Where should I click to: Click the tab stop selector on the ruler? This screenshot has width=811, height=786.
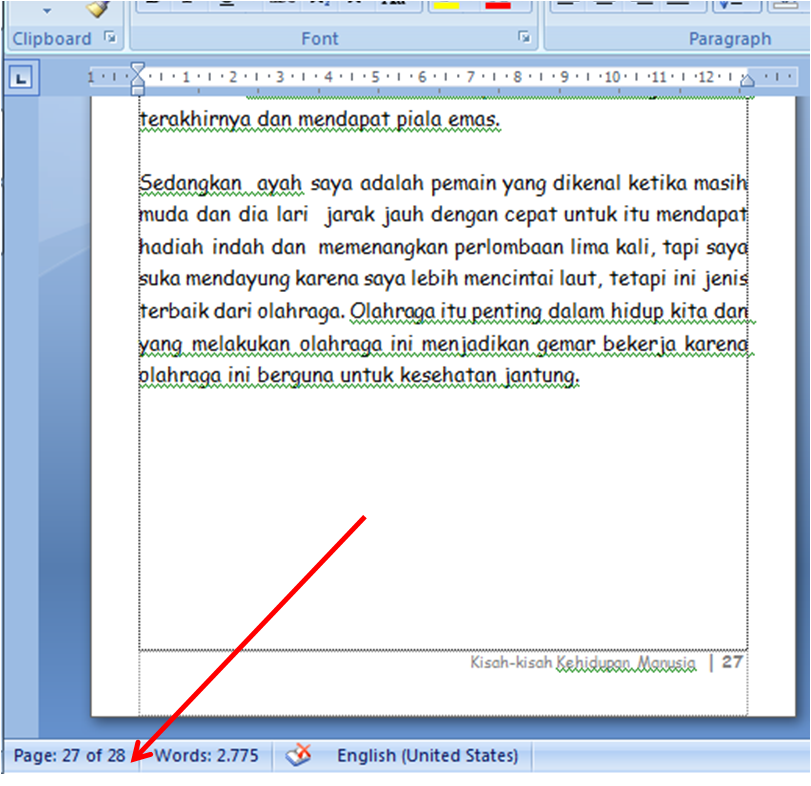pyautogui.click(x=19, y=77)
